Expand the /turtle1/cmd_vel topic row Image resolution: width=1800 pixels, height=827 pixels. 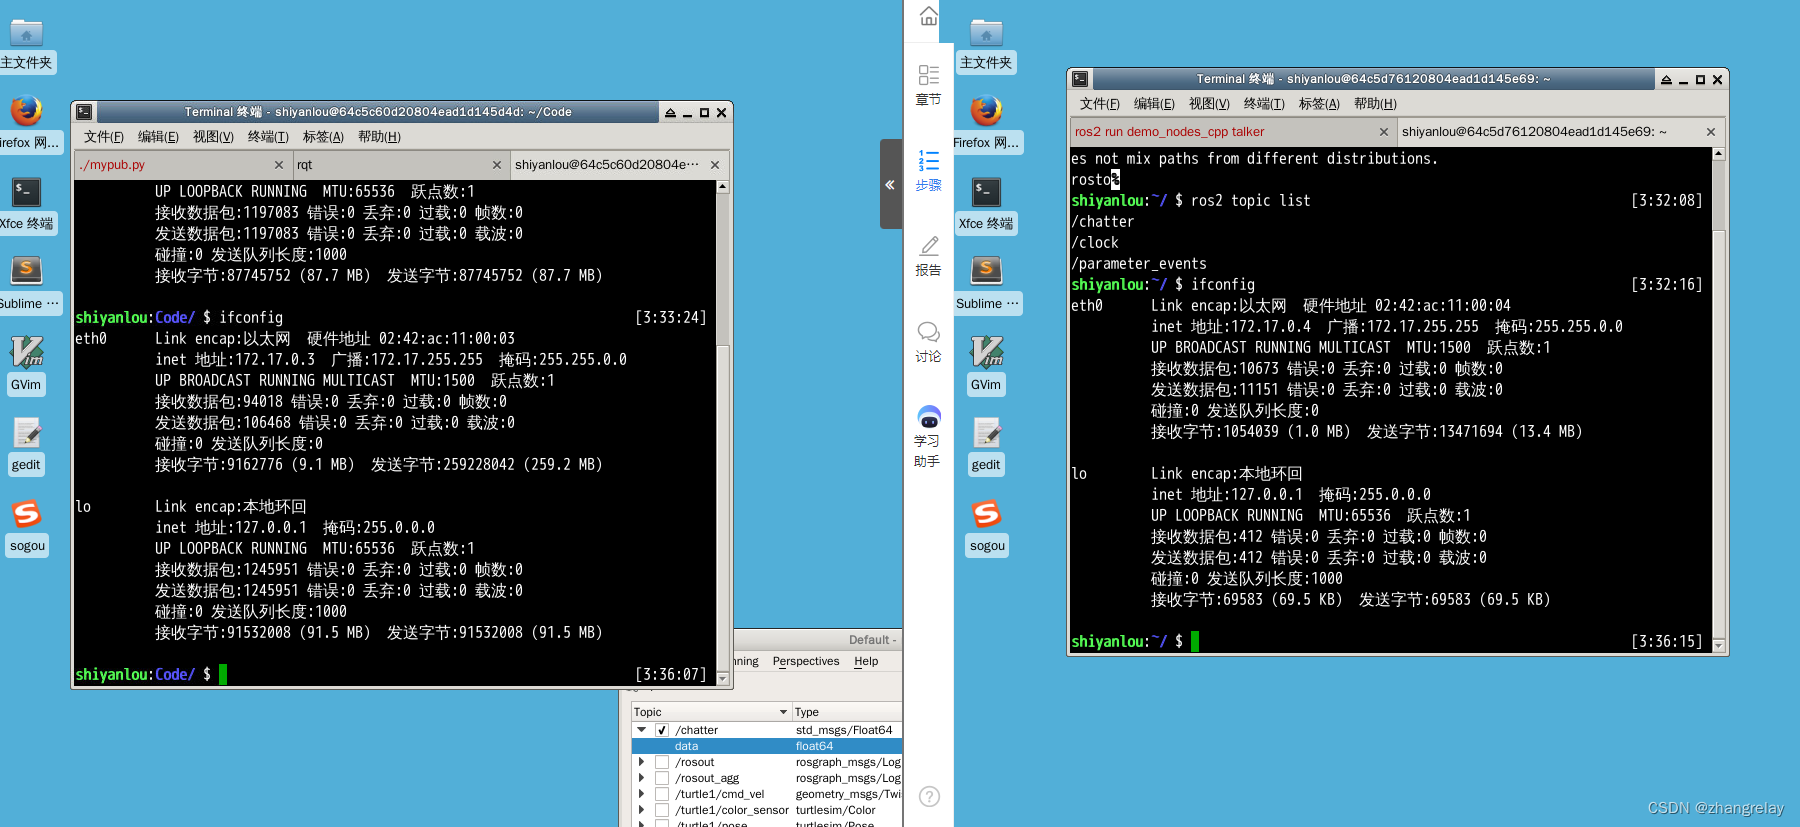pyautogui.click(x=642, y=794)
